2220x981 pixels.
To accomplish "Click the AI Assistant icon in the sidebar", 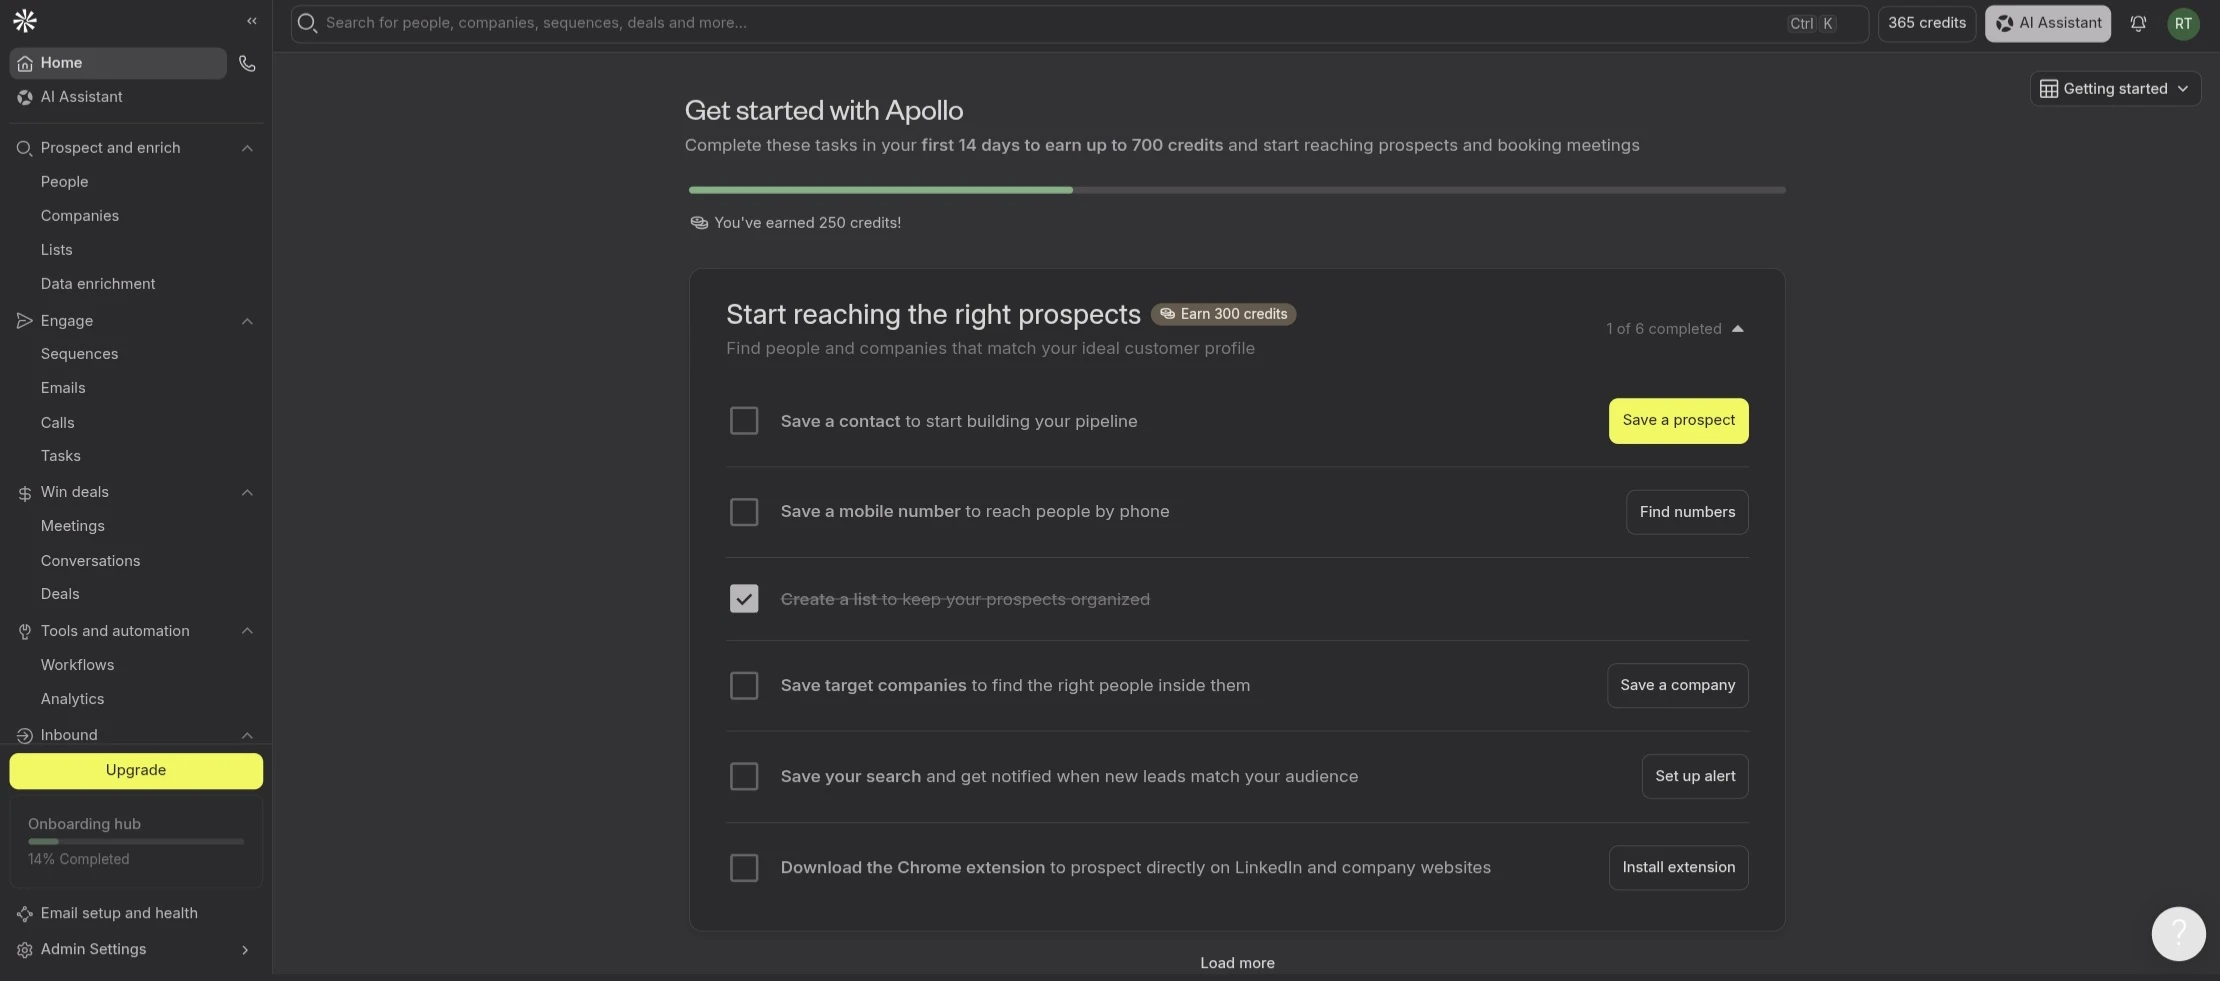I will (25, 97).
